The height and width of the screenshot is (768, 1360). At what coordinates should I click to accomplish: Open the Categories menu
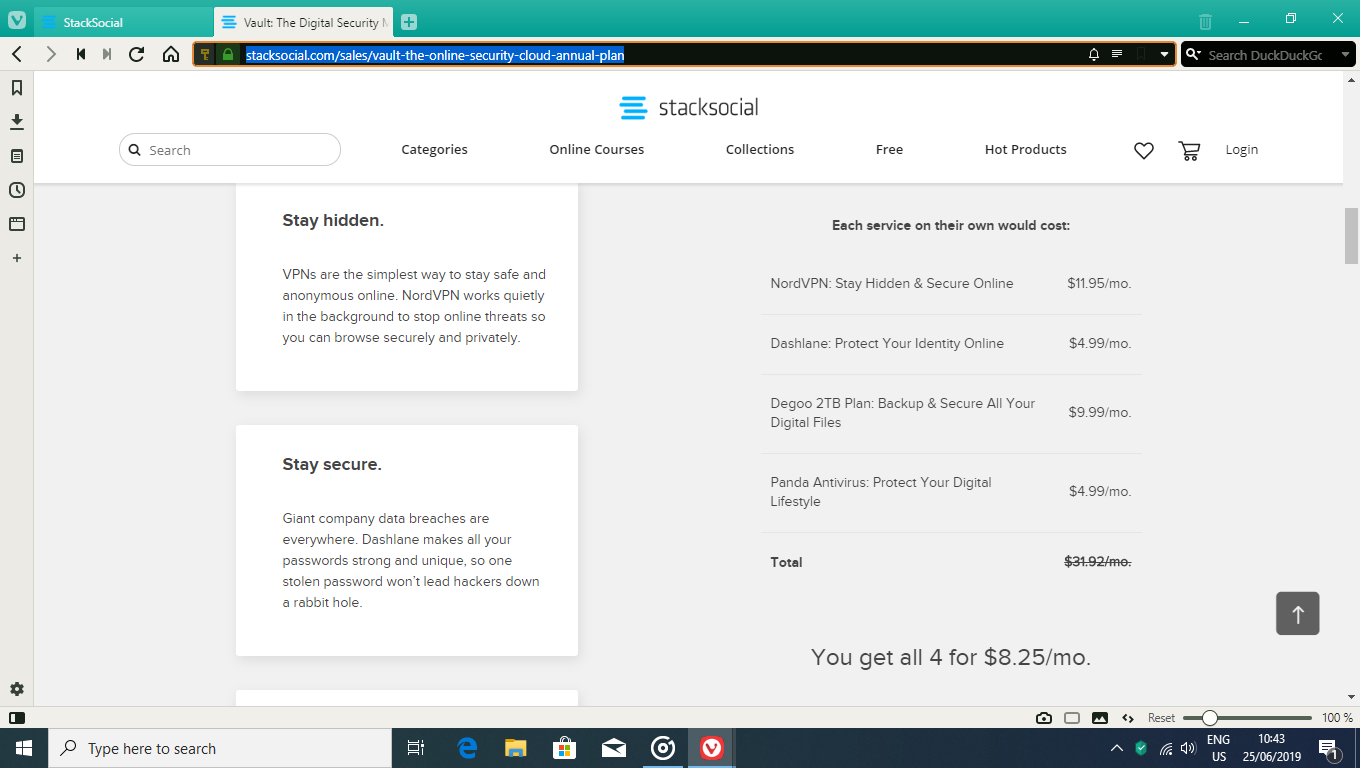point(434,150)
